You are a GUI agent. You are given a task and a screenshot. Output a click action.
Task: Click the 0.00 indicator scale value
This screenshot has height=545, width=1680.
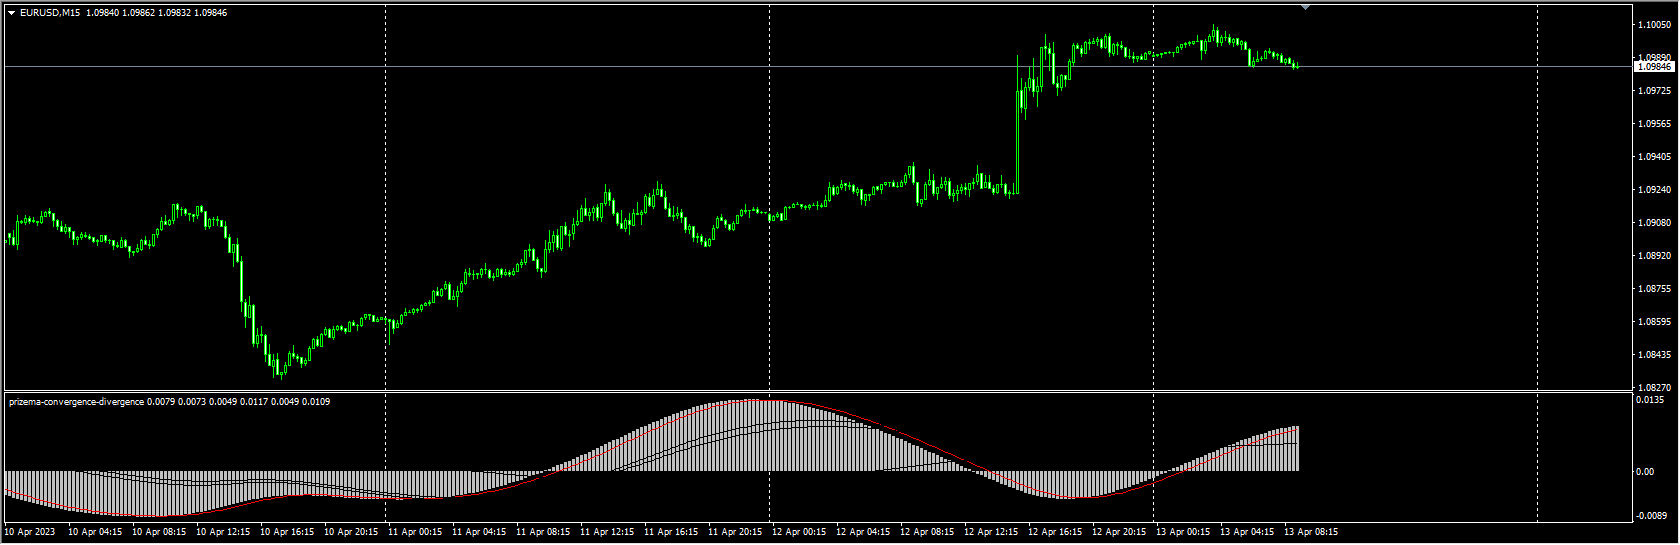point(1645,472)
